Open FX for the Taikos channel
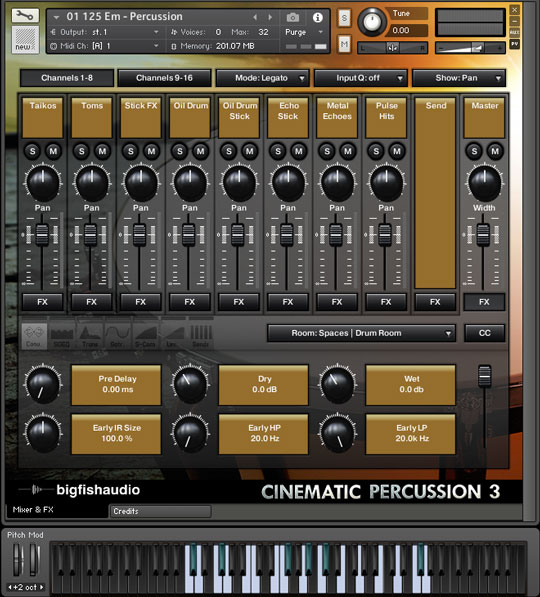Screen dimensions: 540x597 42,302
